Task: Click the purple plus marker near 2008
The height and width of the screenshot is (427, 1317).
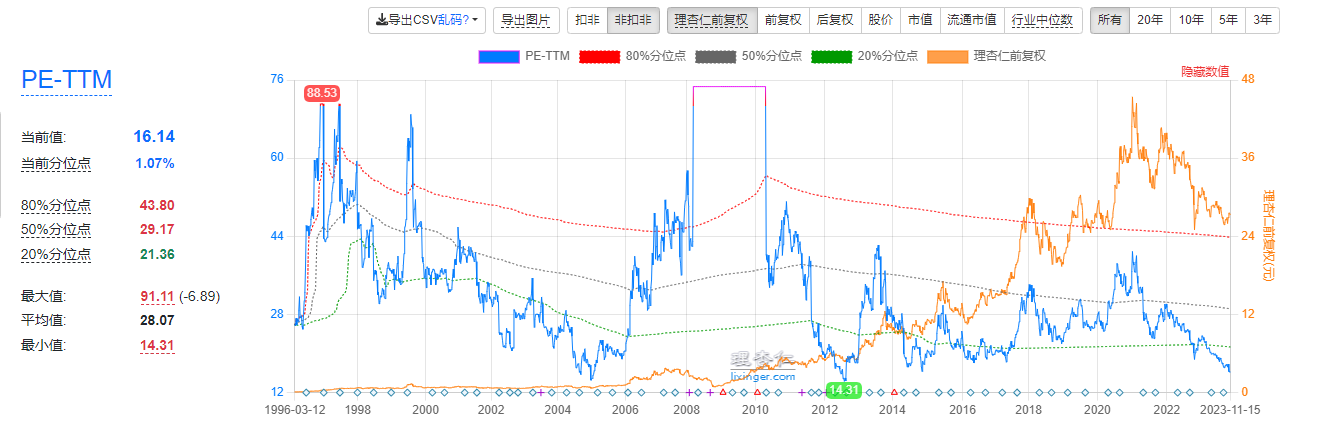Action: 689,392
